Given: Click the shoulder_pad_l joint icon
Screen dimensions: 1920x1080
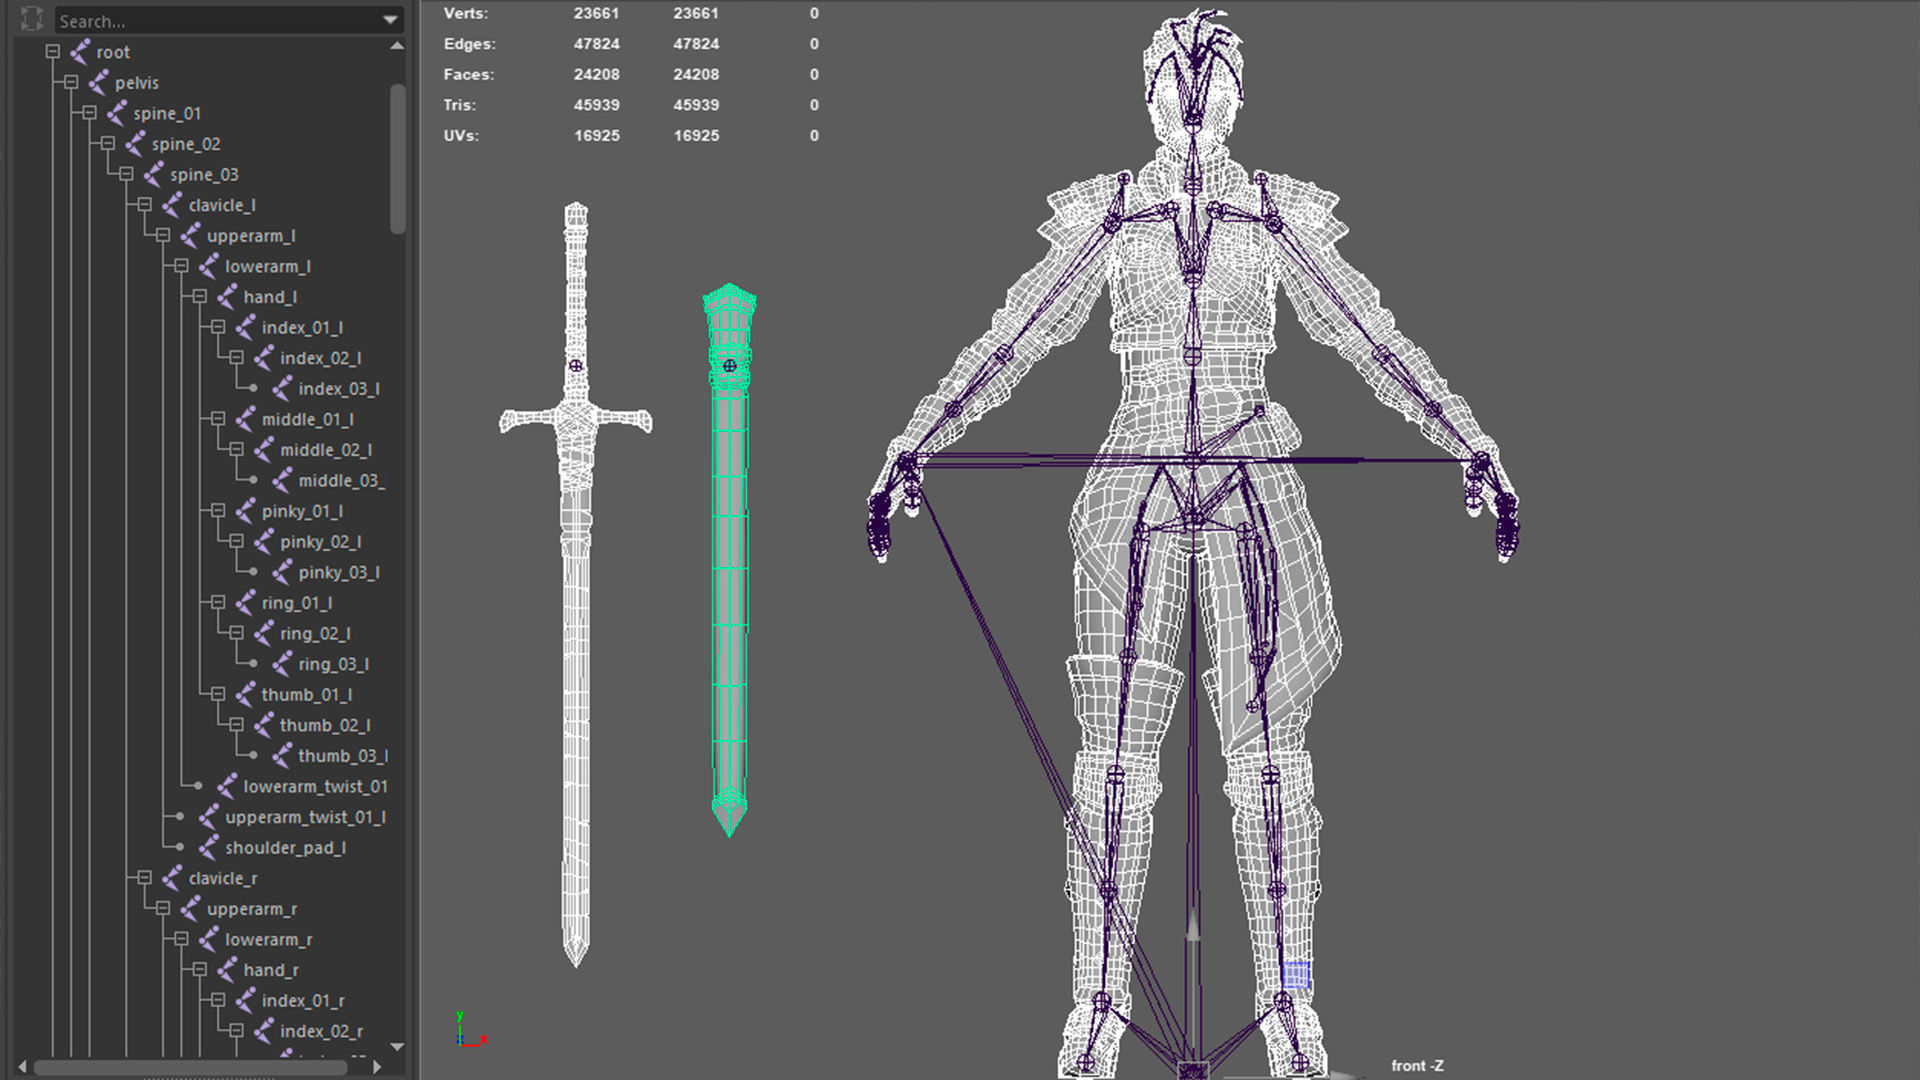Looking at the screenshot, I should (208, 848).
